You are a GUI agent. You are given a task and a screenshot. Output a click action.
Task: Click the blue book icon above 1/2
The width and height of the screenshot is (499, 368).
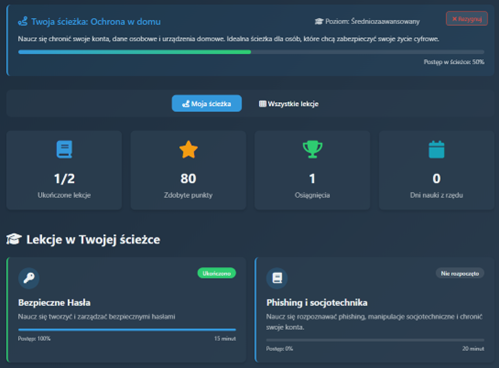[x=64, y=149]
